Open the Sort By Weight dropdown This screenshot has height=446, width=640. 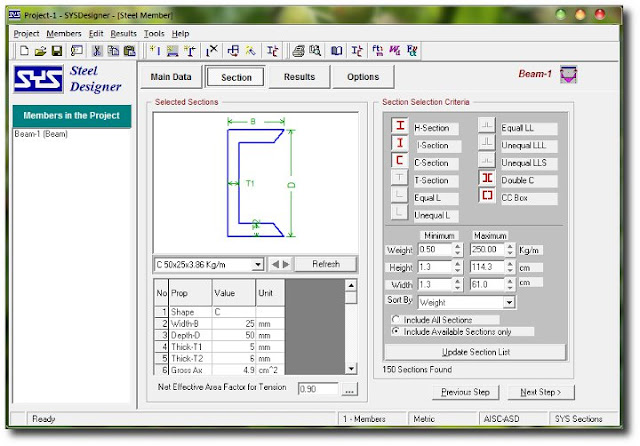pyautogui.click(x=509, y=302)
